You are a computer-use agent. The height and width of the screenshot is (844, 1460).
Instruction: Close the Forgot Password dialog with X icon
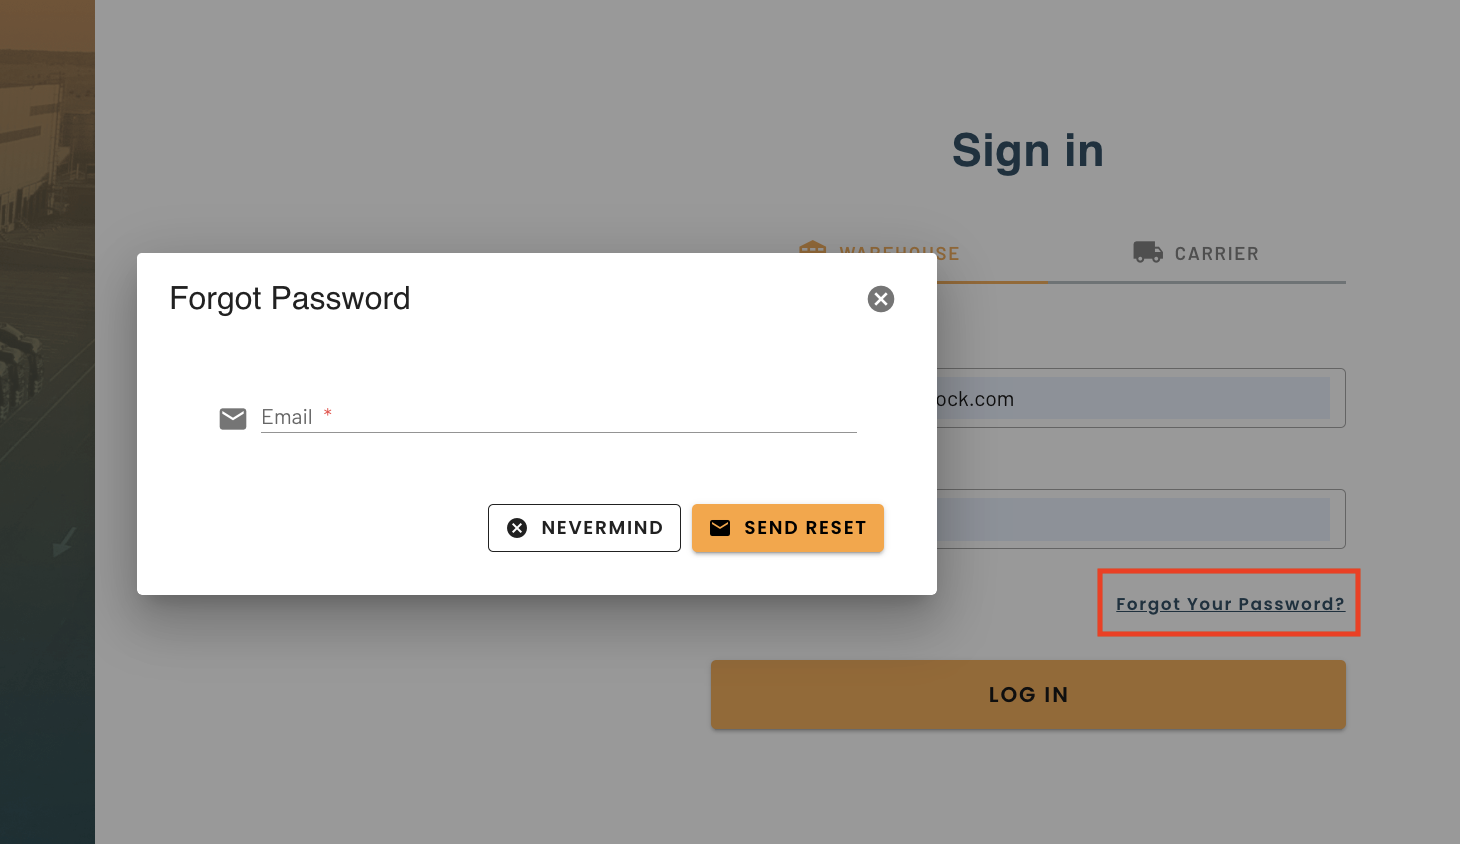click(881, 299)
